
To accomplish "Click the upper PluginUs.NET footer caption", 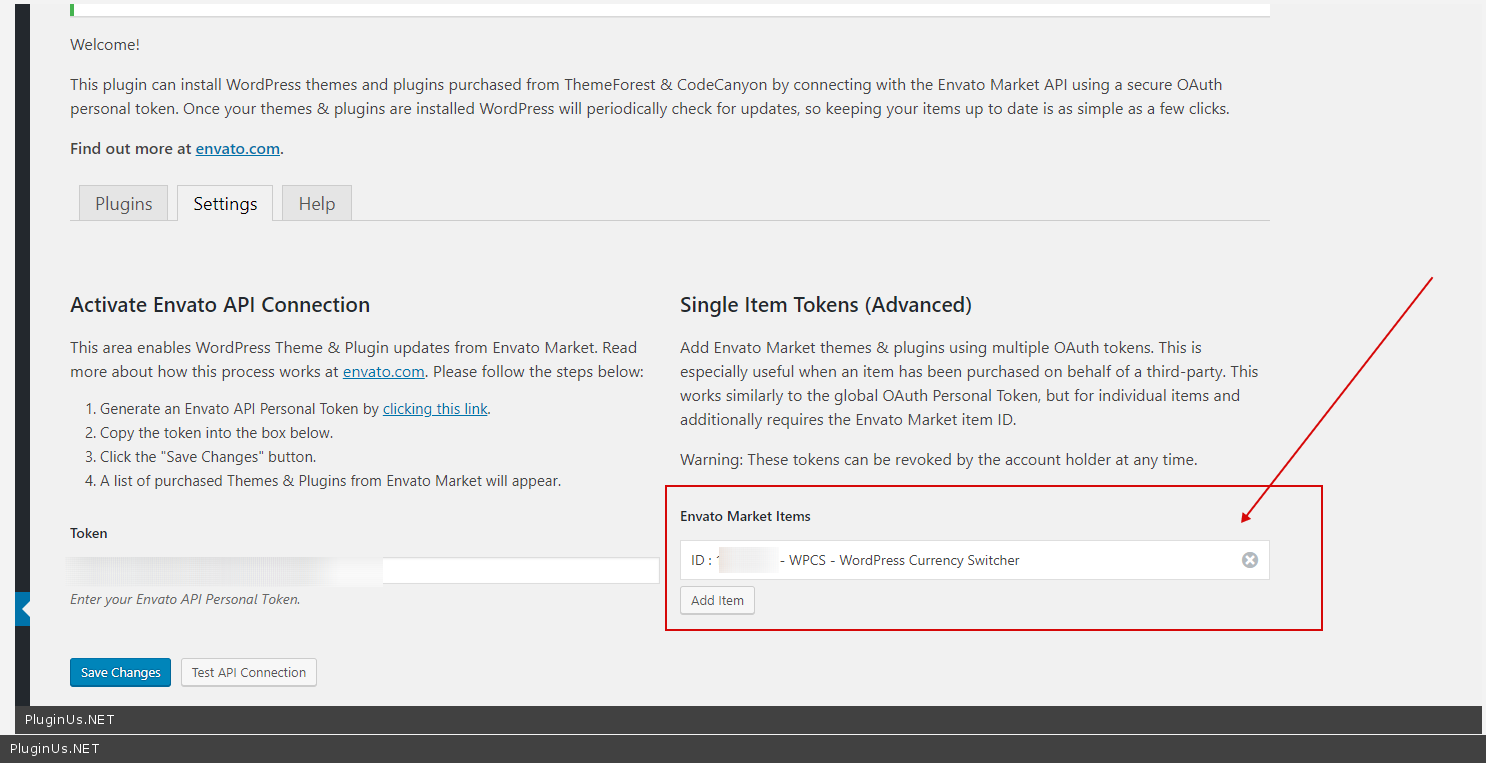I will tap(70, 720).
